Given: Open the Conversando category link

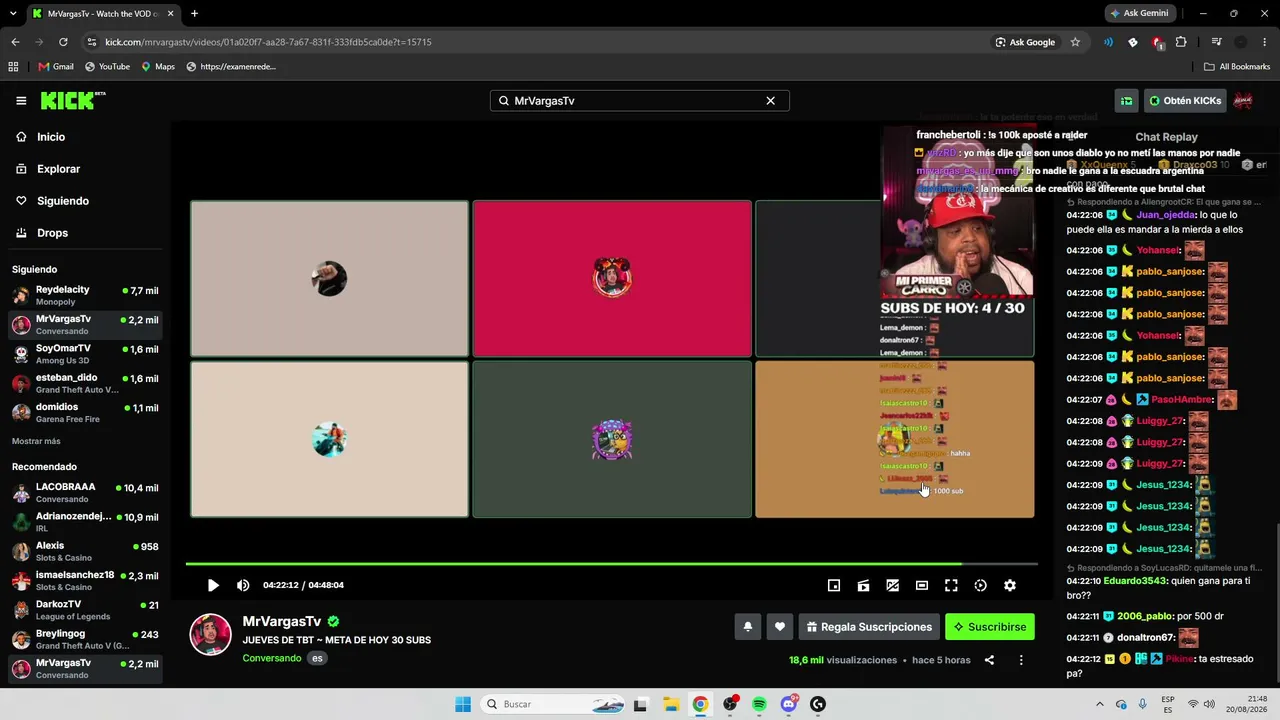Looking at the screenshot, I should pyautogui.click(x=271, y=658).
